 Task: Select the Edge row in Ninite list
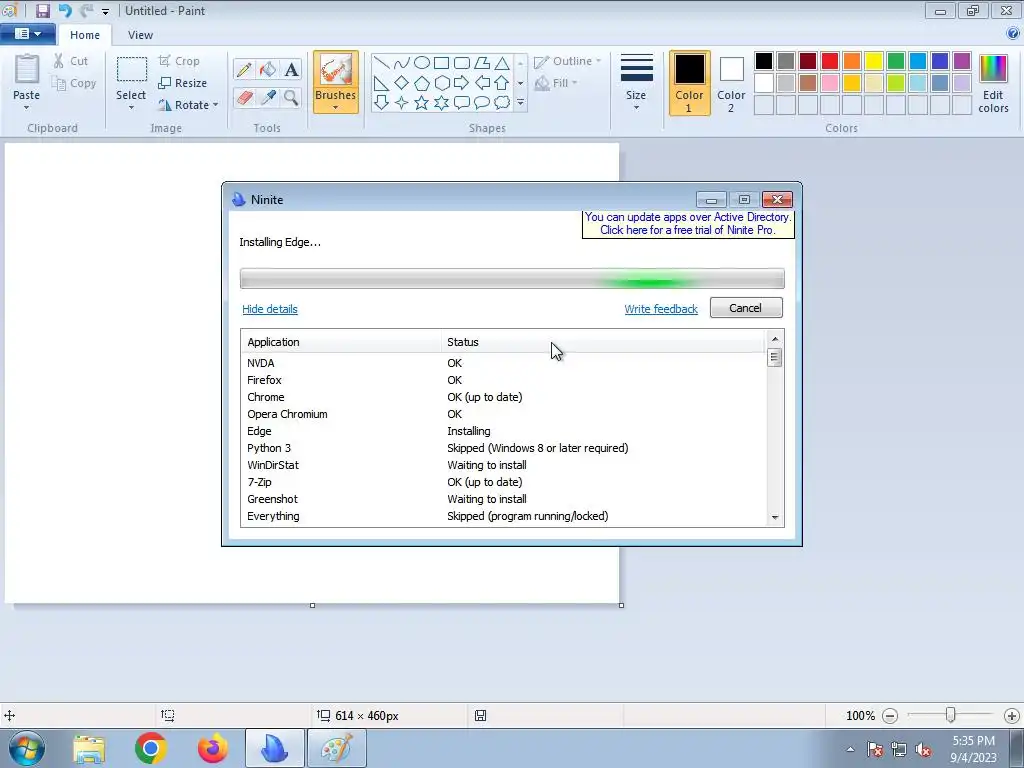pos(503,431)
